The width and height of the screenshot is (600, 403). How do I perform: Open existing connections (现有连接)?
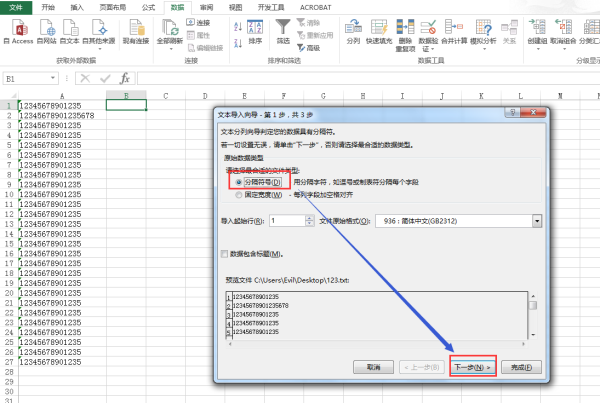pyautogui.click(x=136, y=32)
